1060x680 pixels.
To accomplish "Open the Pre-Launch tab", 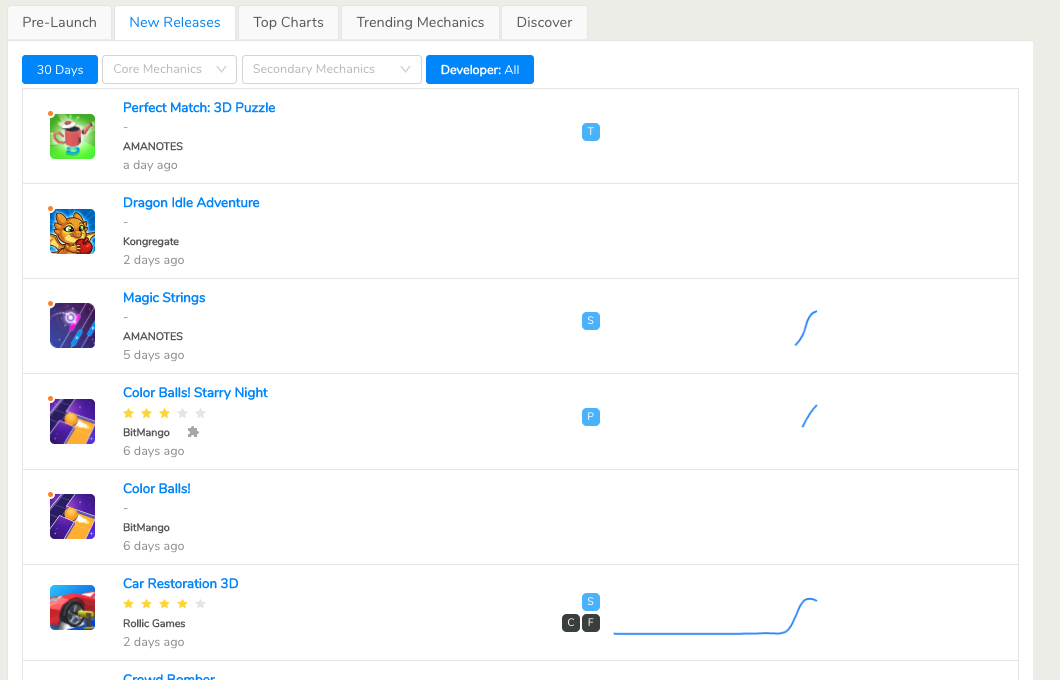I will click(x=59, y=22).
